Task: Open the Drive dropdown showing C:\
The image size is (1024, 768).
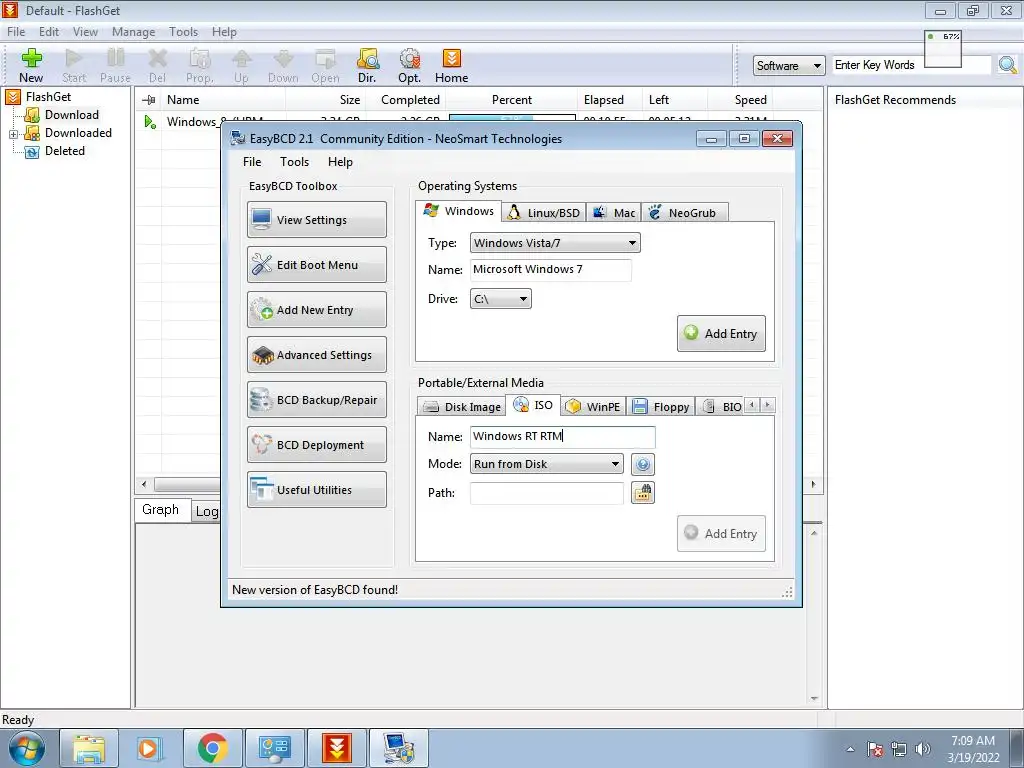Action: (500, 299)
